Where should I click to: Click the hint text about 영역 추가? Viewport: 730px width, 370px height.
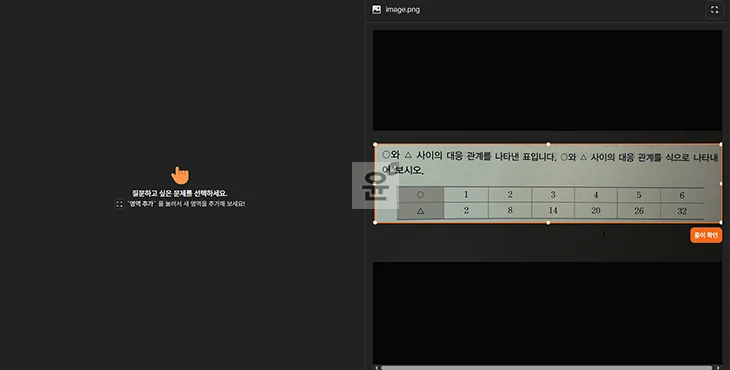pyautogui.click(x=186, y=204)
